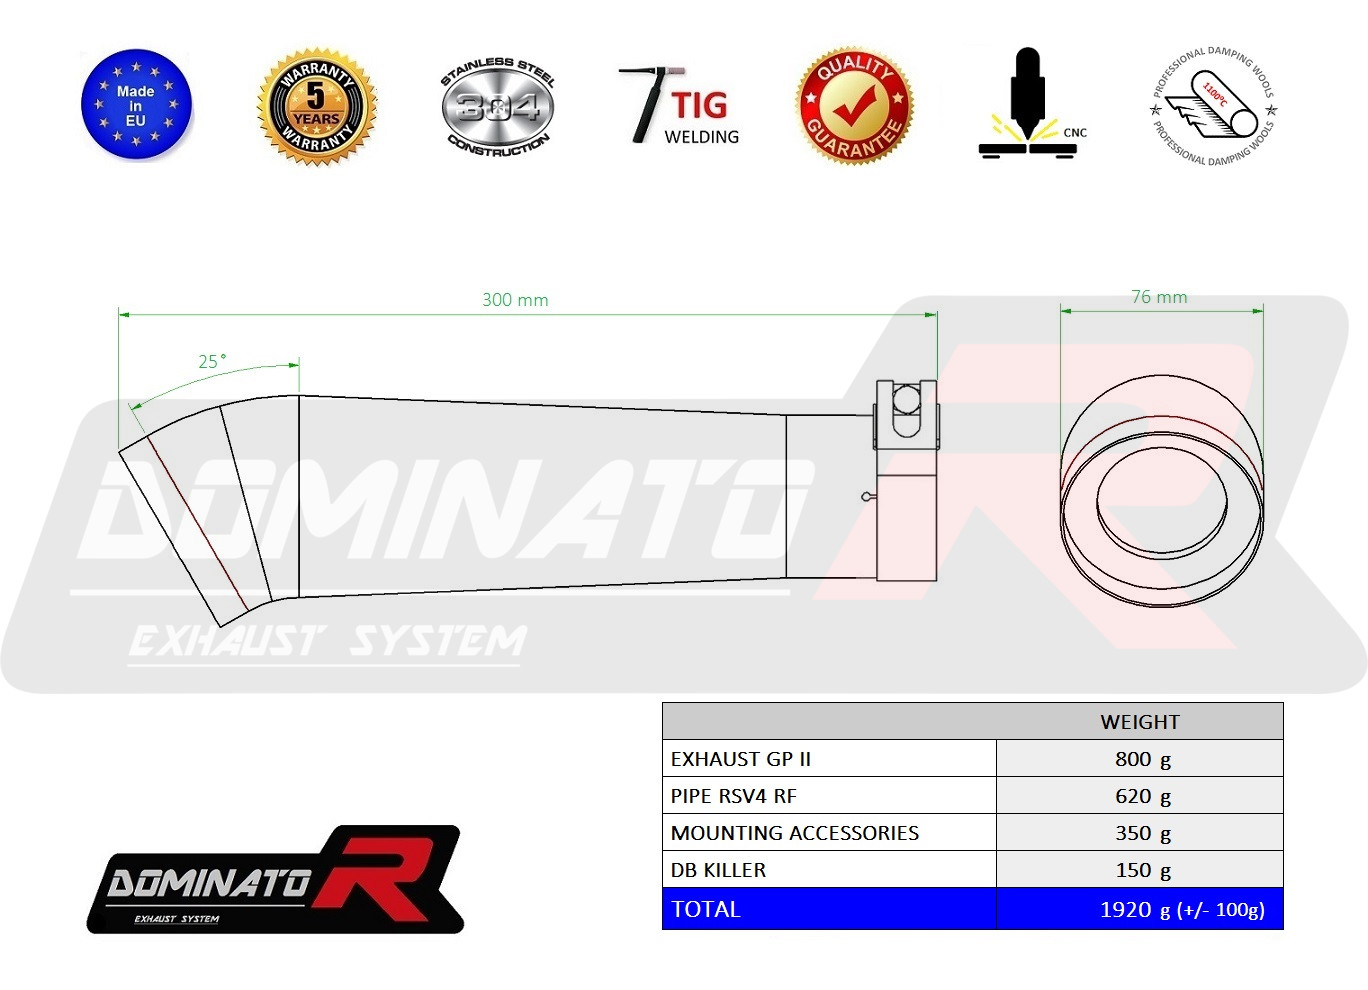Screen dimensions: 1368x990
Task: Click the 76 mm diameter dimension label
Action: [1159, 297]
